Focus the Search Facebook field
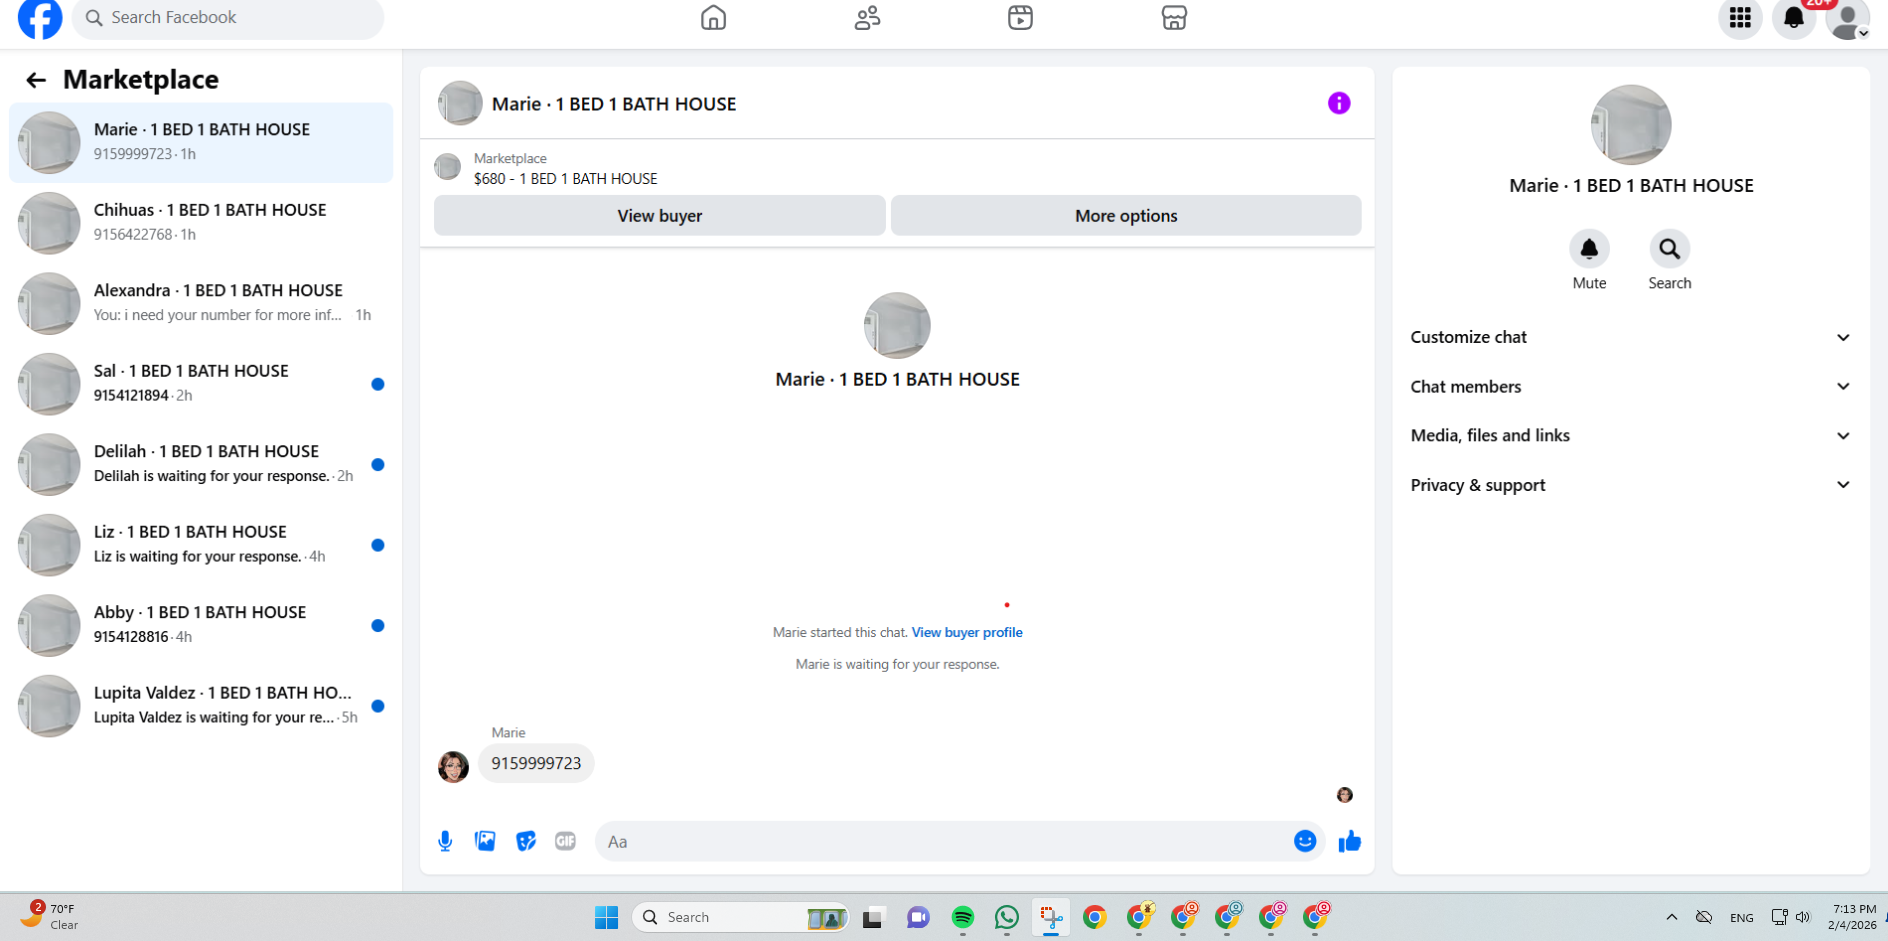1888x941 pixels. point(228,18)
